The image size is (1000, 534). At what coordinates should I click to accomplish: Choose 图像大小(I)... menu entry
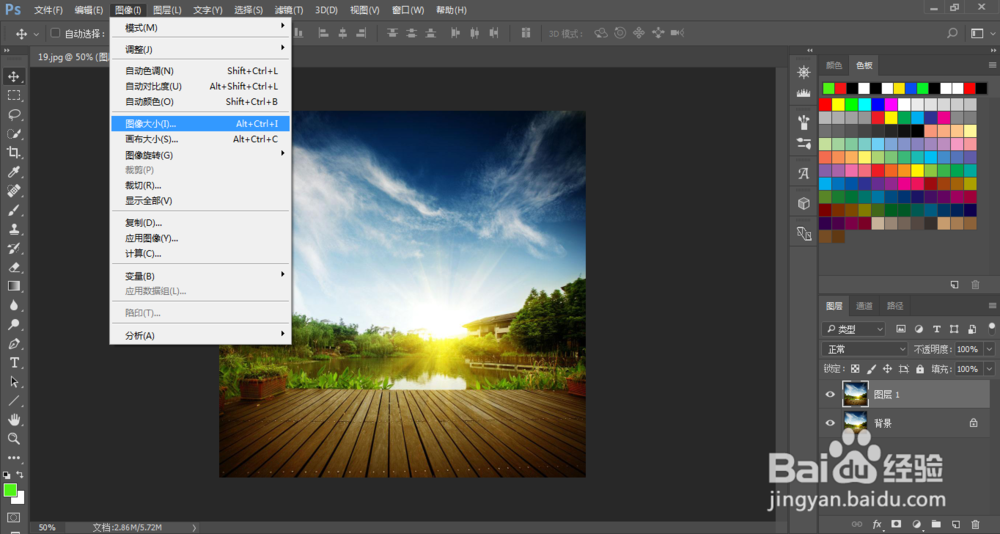(x=200, y=124)
